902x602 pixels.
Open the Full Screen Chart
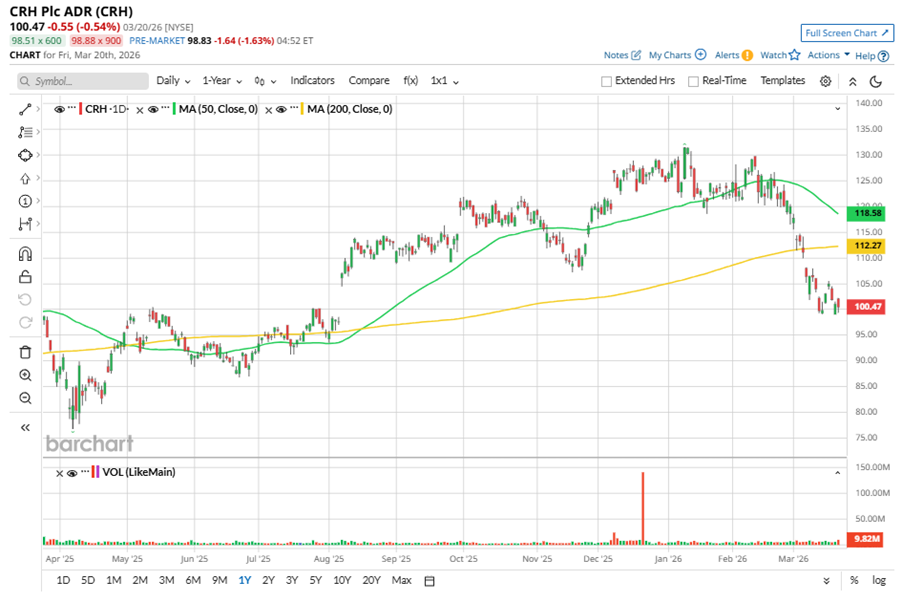pyautogui.click(x=847, y=33)
